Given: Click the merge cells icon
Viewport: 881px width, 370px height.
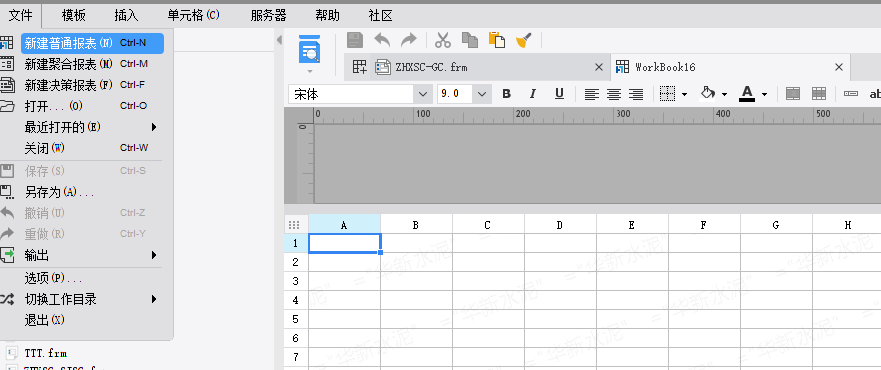Looking at the screenshot, I should pyautogui.click(x=793, y=94).
